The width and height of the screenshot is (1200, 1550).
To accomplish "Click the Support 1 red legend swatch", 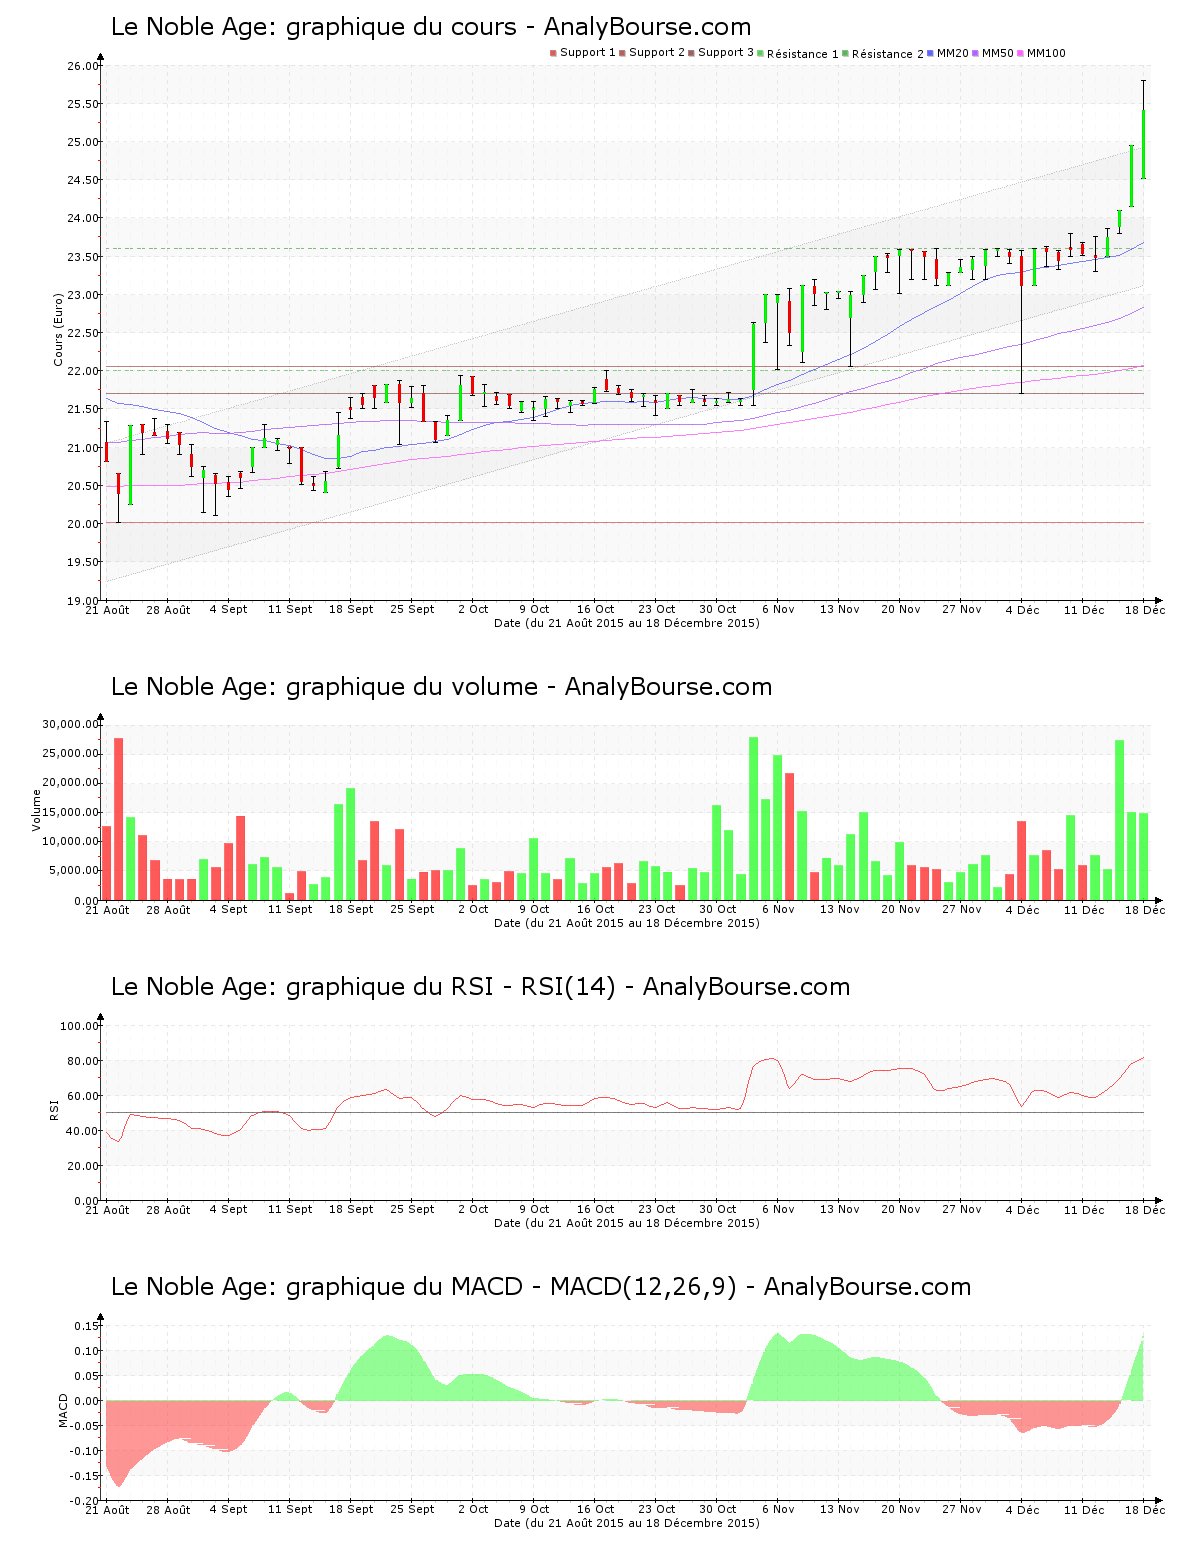I will 553,53.
